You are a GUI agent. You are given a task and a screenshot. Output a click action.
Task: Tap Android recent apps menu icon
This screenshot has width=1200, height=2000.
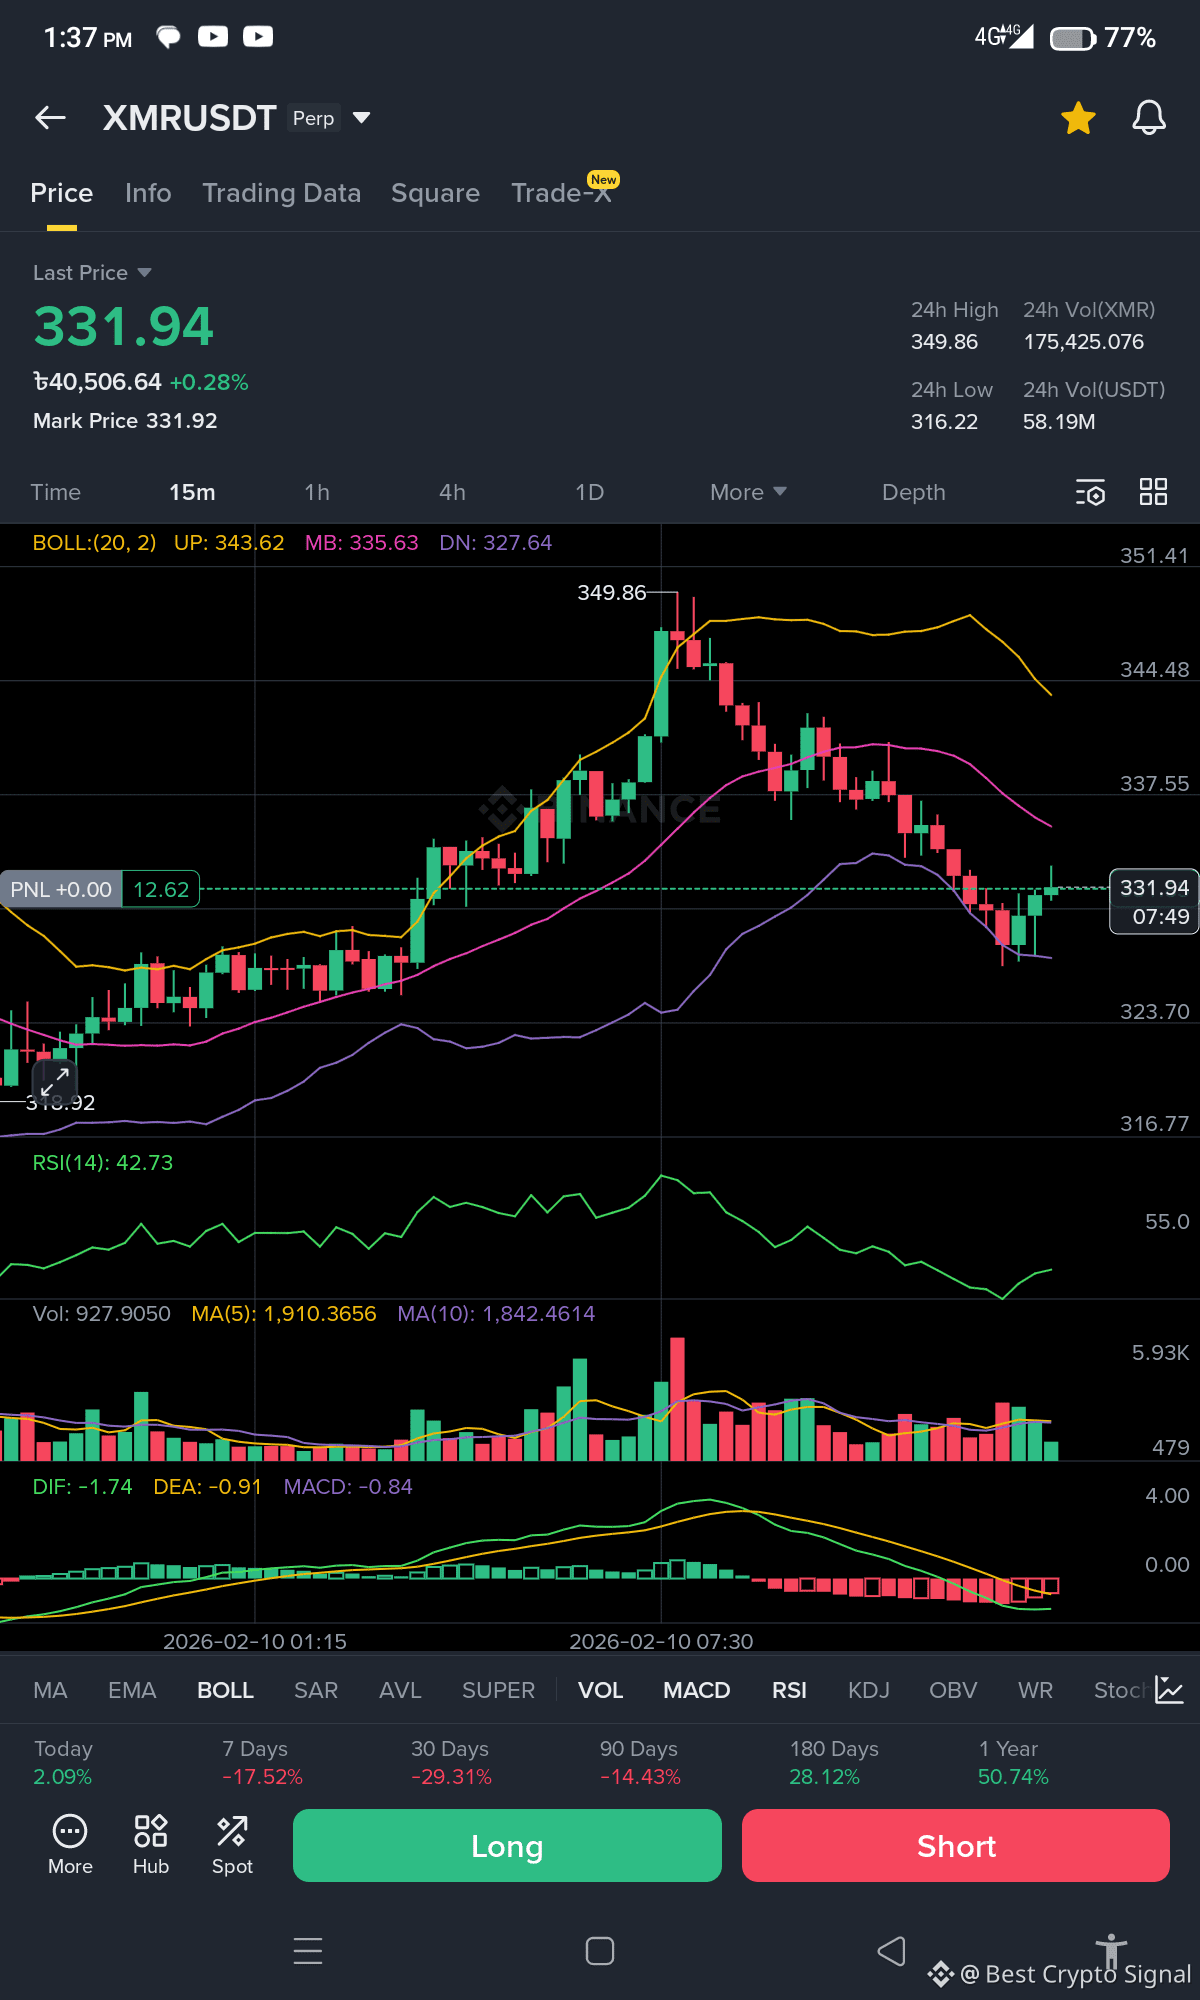pos(308,1951)
